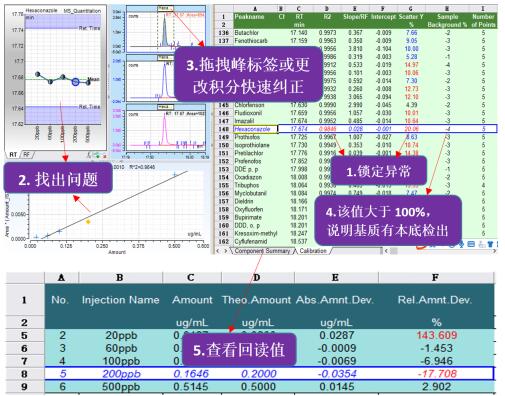Select the 200ppb injection name cell

pyautogui.click(x=121, y=374)
